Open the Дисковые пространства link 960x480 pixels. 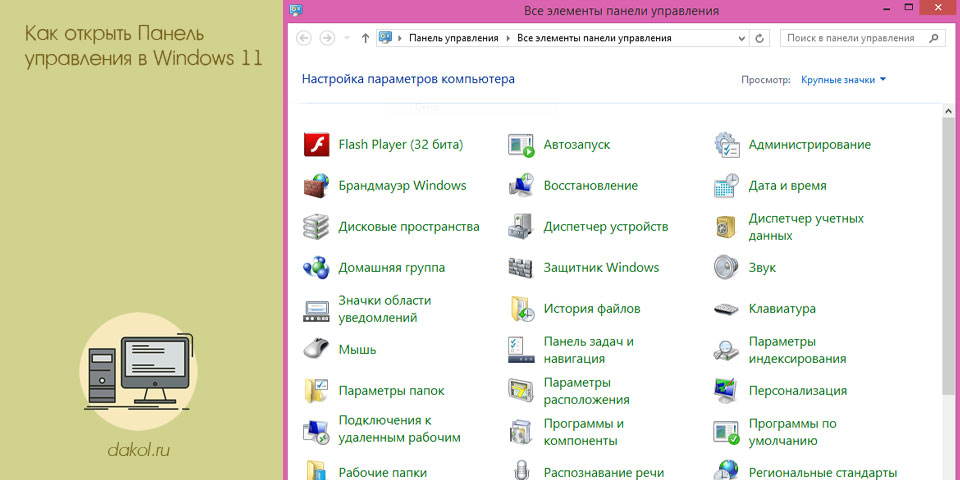[409, 227]
